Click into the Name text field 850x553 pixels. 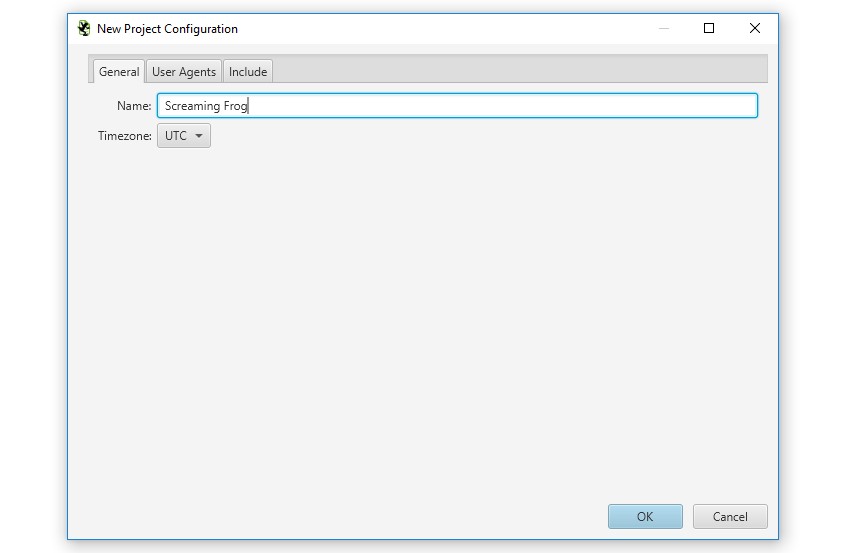pyautogui.click(x=457, y=106)
